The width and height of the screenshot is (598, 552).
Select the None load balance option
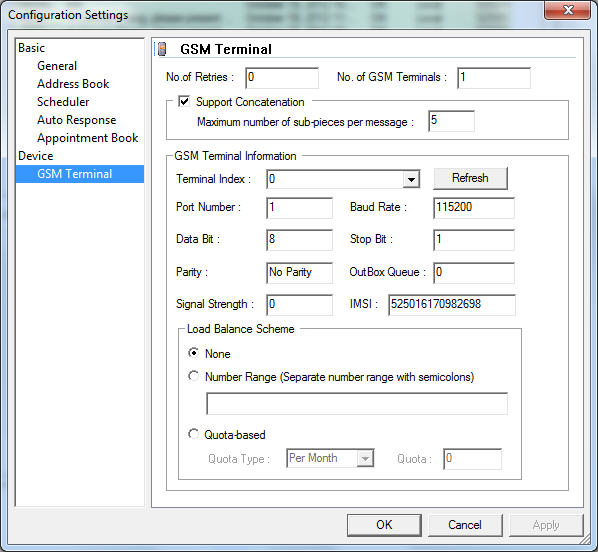[193, 353]
